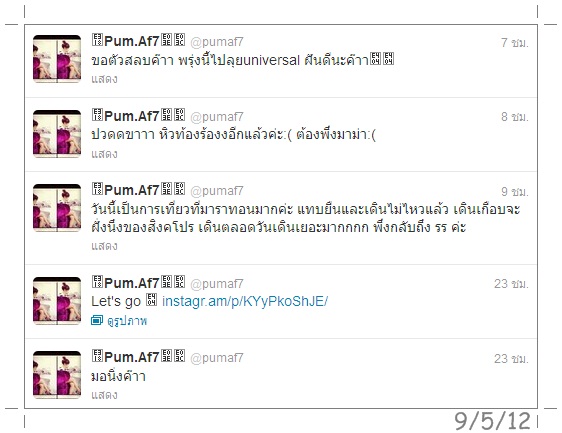Open the 9 ชม. timestamp permalink
Screen dimensions: 562x433
(515, 191)
